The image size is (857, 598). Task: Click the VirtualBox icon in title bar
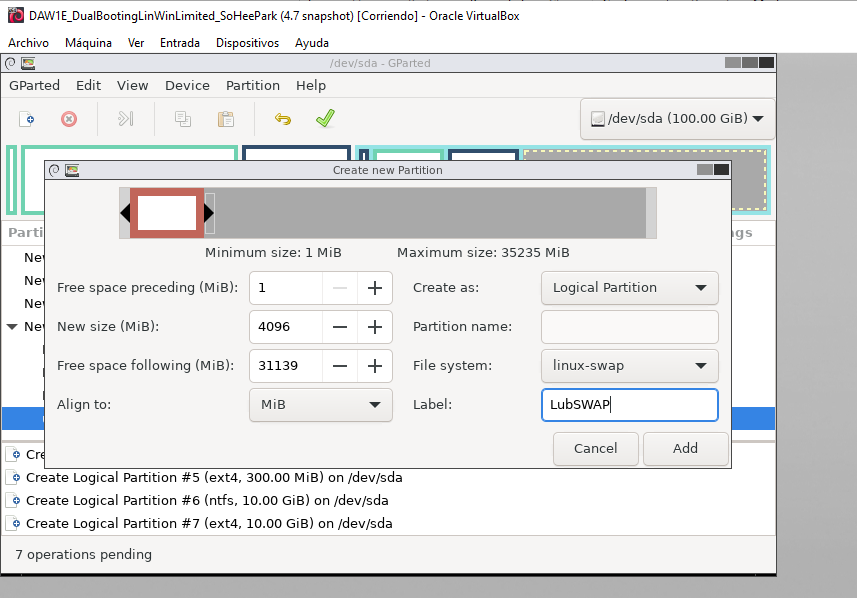pos(16,15)
